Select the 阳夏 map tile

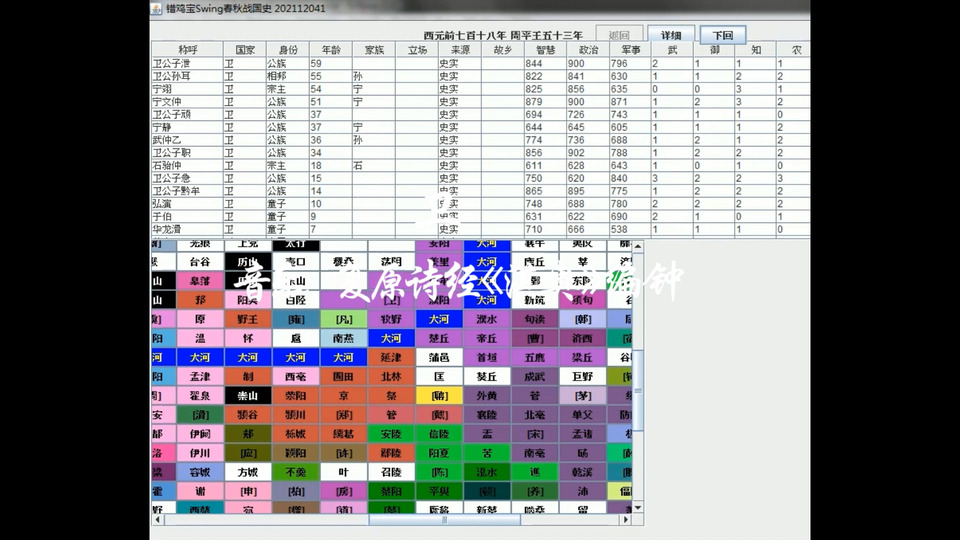pos(439,453)
